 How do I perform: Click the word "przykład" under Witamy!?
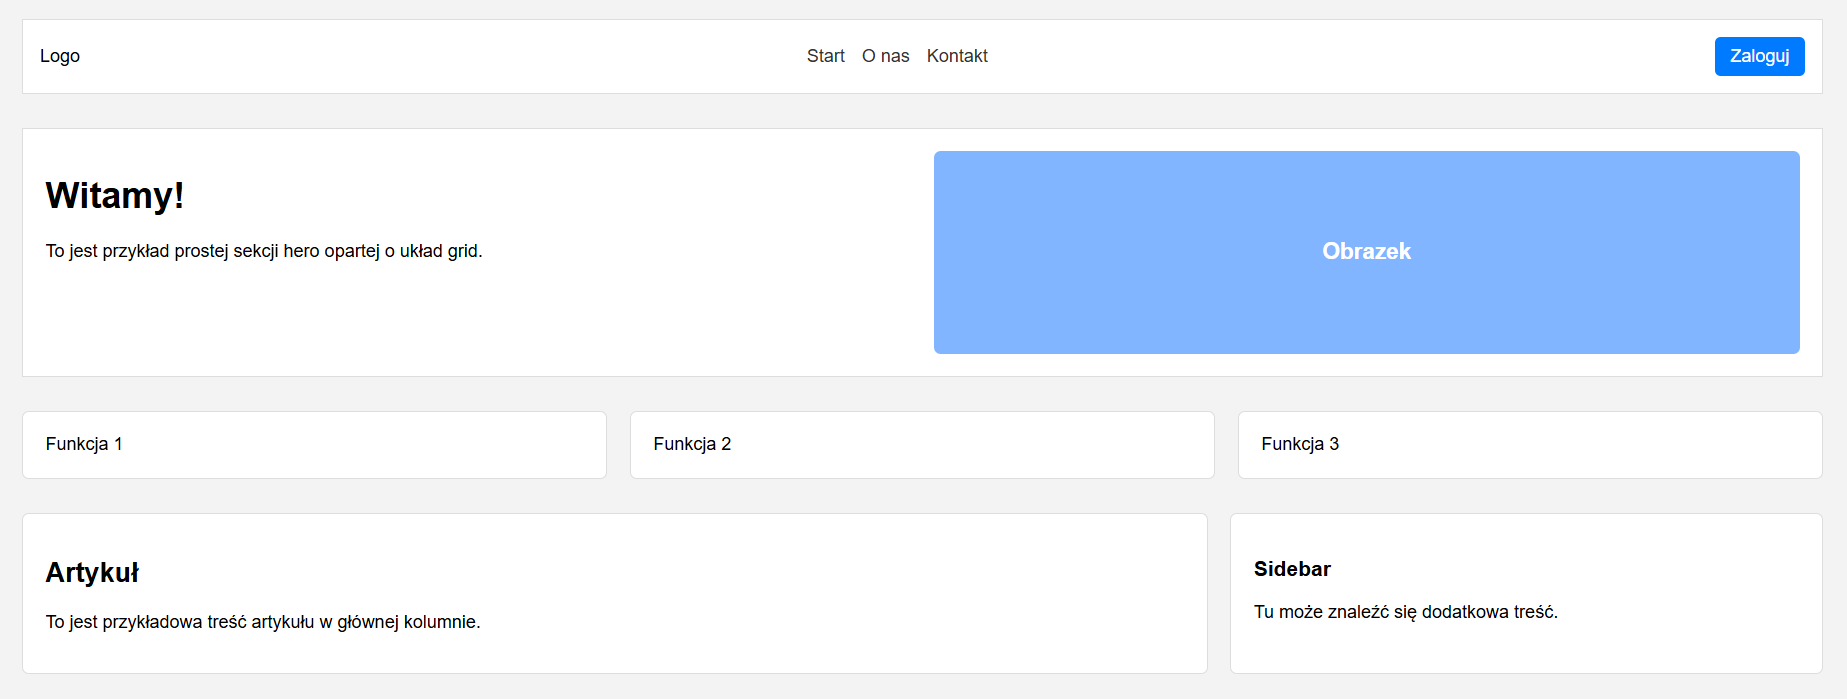[136, 251]
